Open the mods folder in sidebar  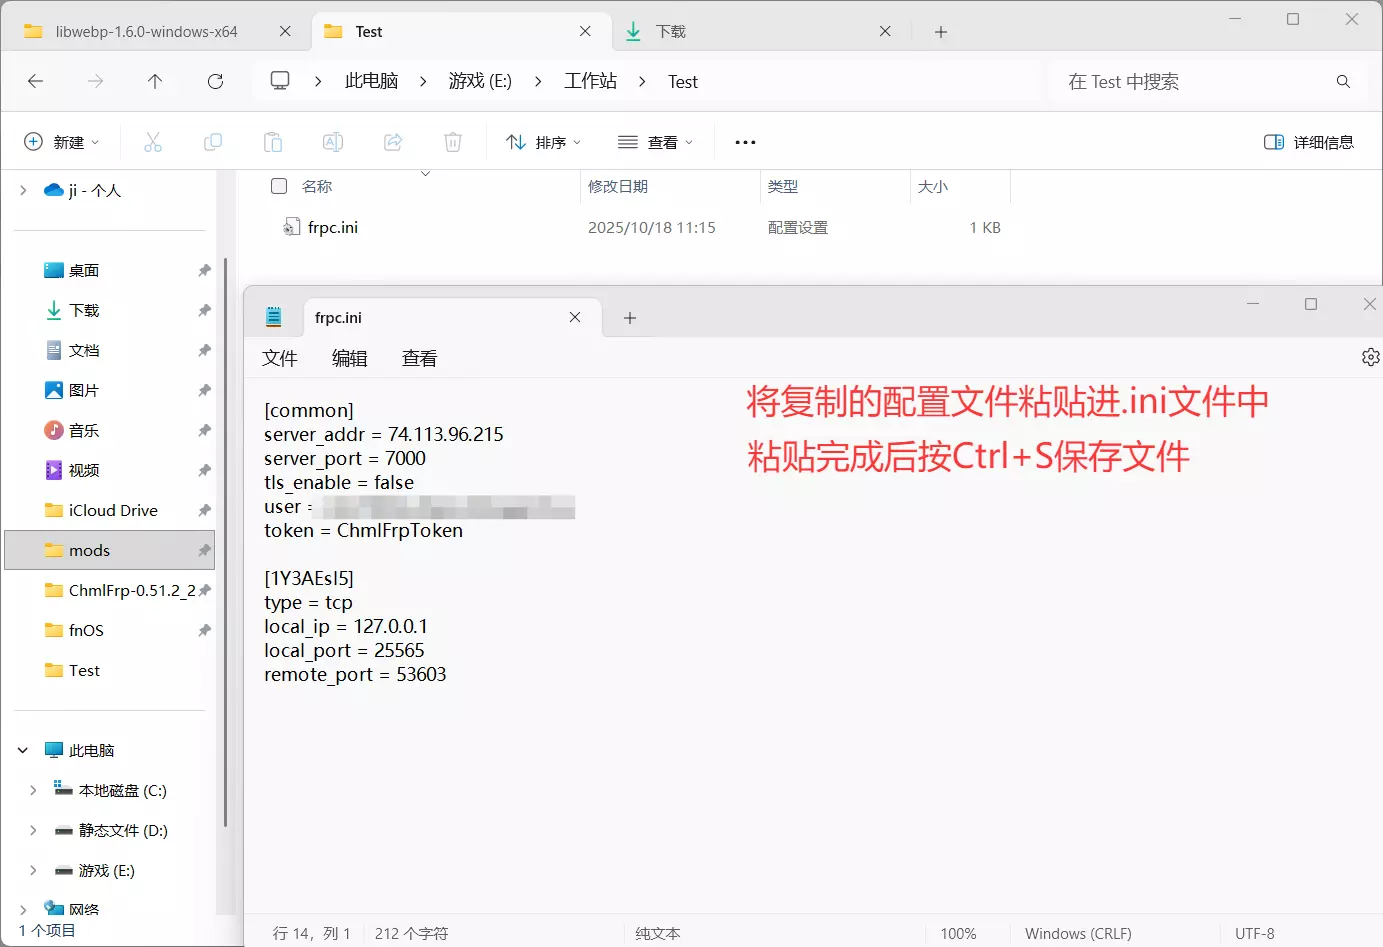click(110, 550)
